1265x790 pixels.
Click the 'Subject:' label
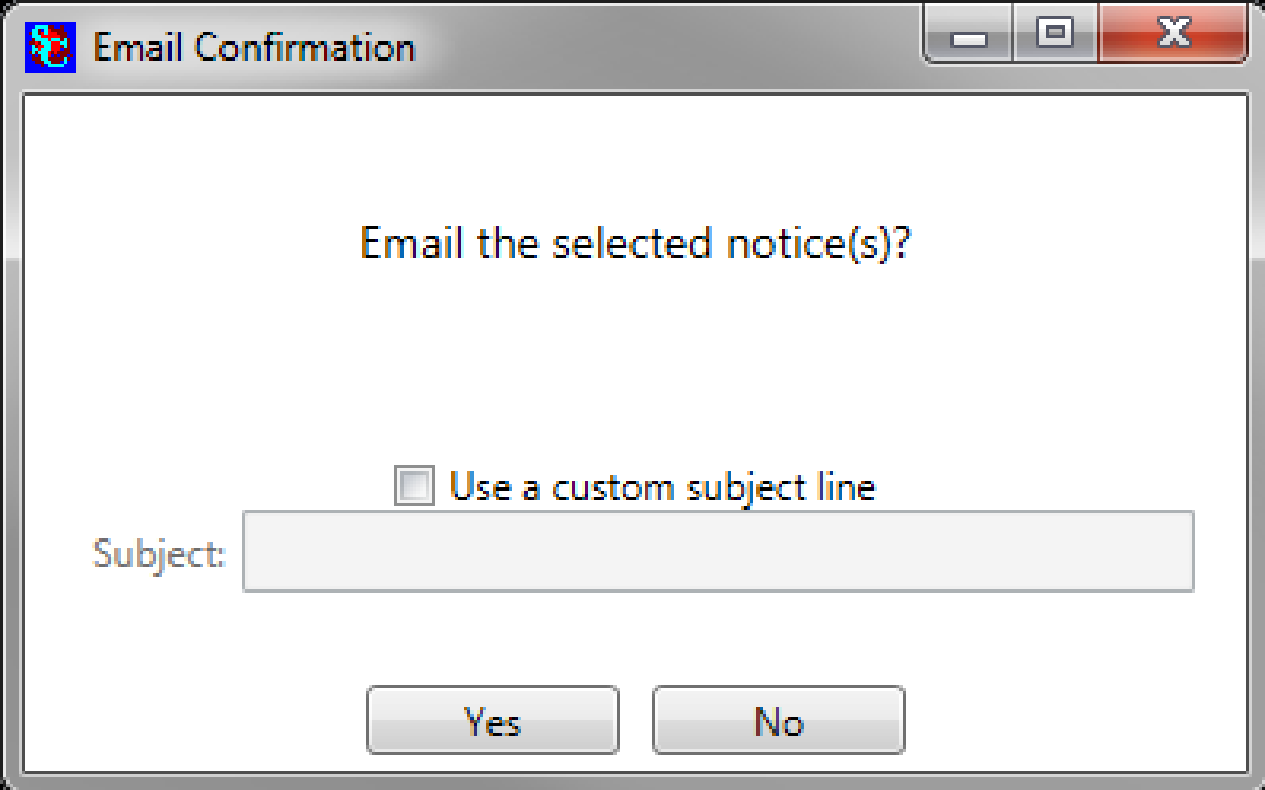159,552
